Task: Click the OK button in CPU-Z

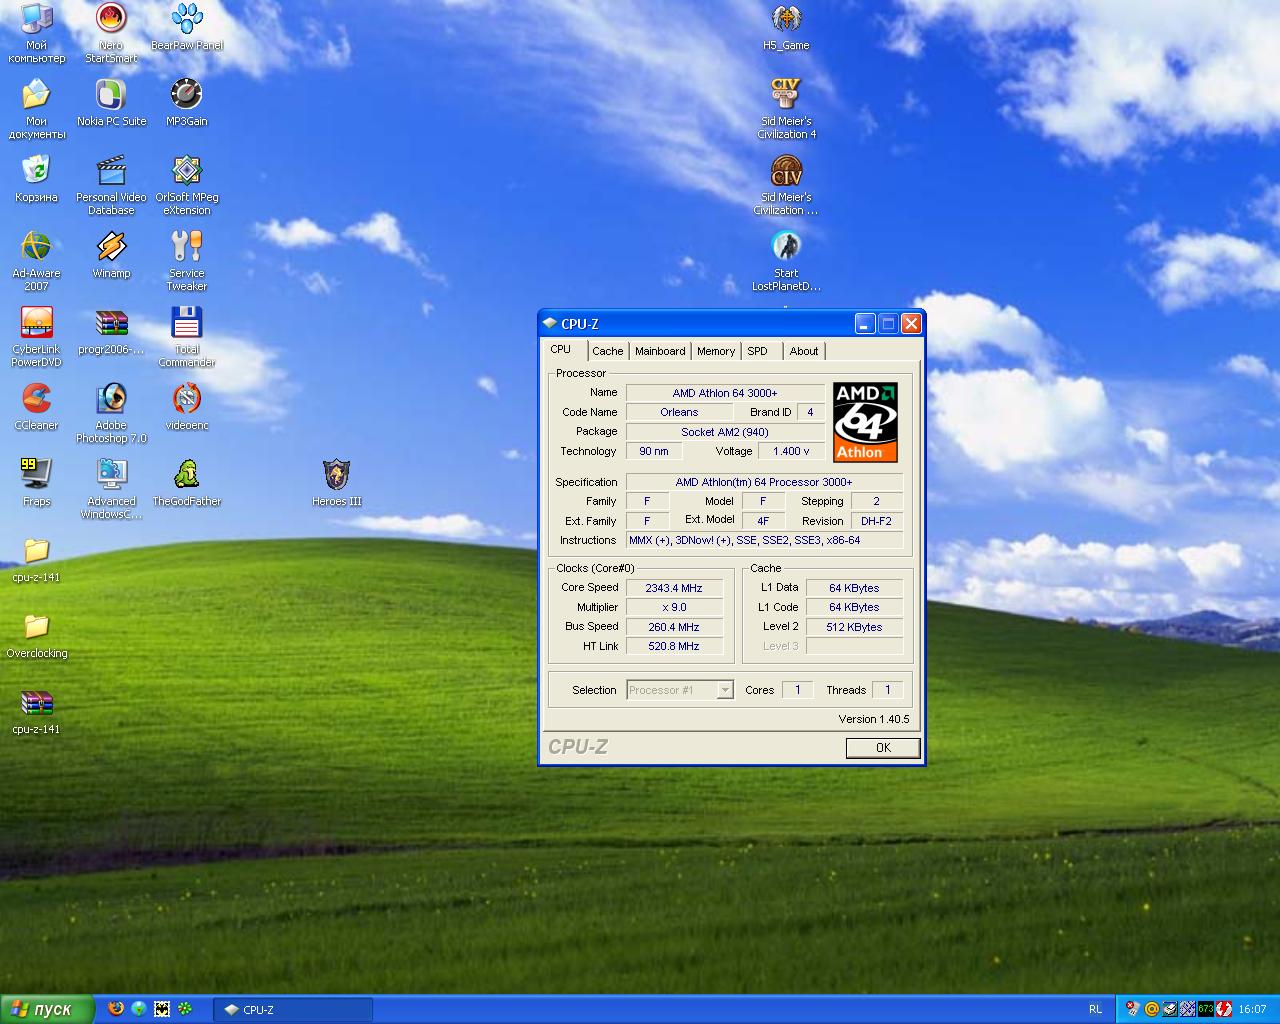Action: 883,748
